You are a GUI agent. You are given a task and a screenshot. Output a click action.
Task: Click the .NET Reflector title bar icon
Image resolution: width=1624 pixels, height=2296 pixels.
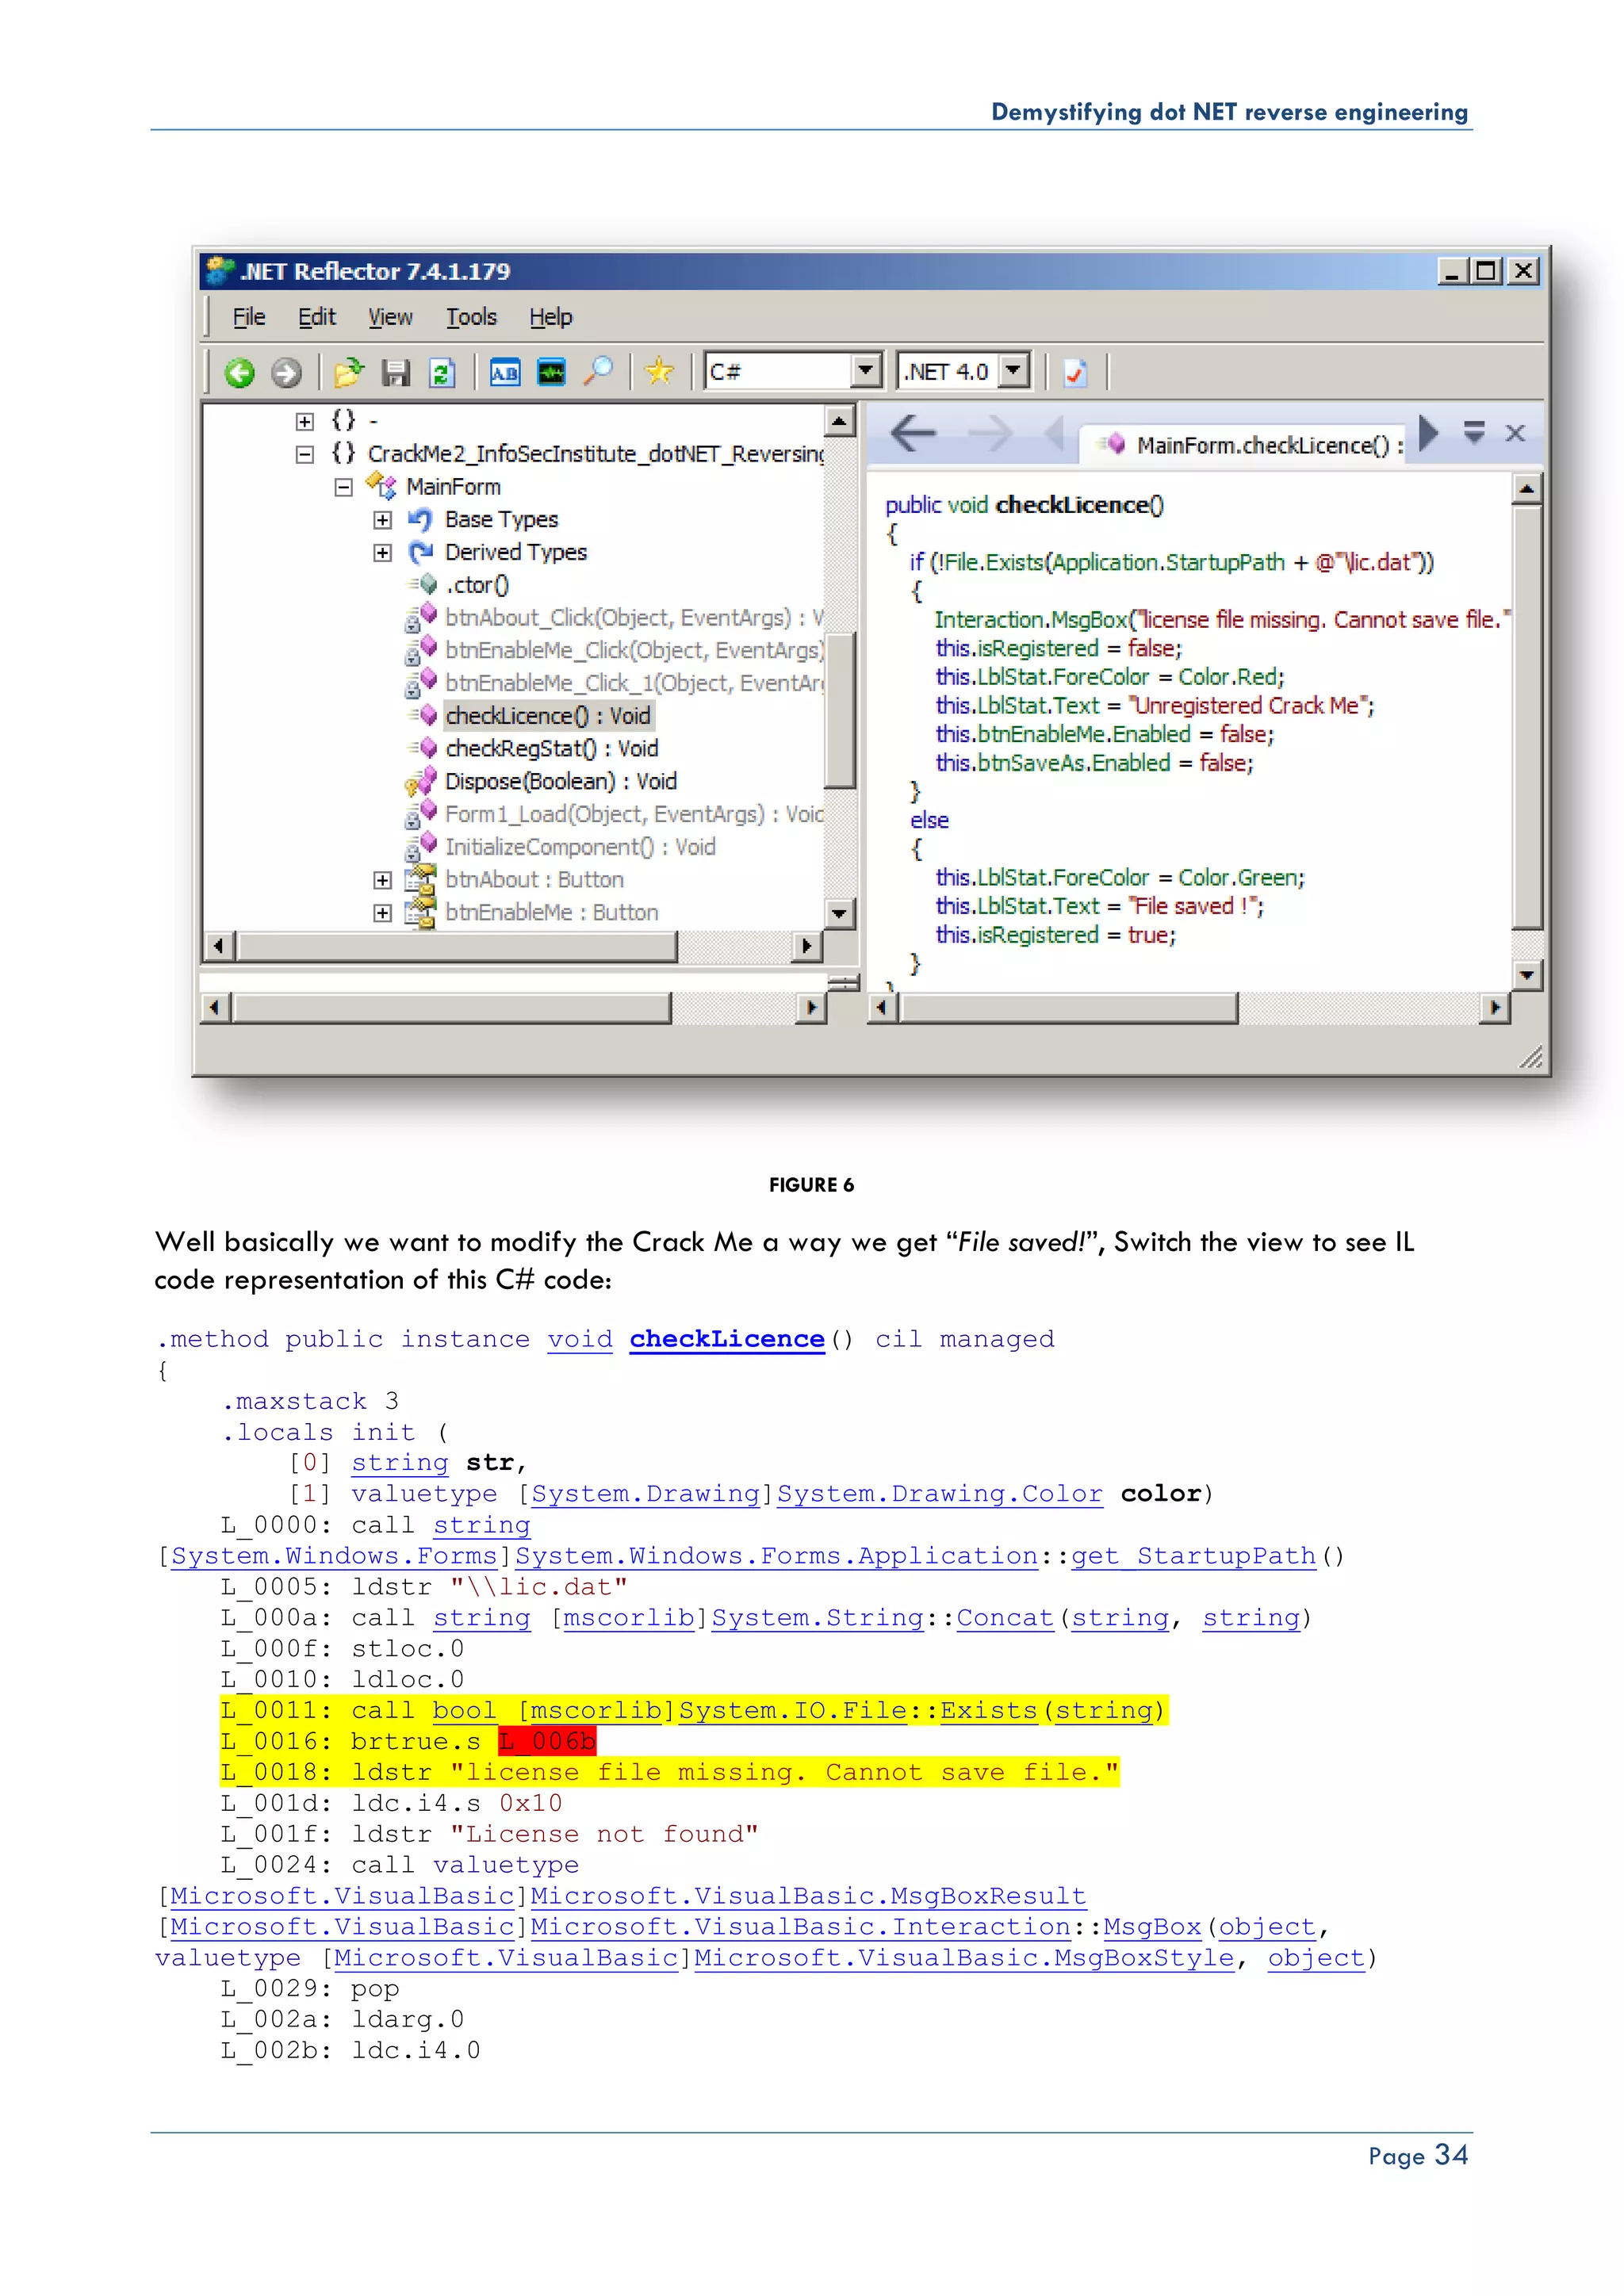click(219, 270)
